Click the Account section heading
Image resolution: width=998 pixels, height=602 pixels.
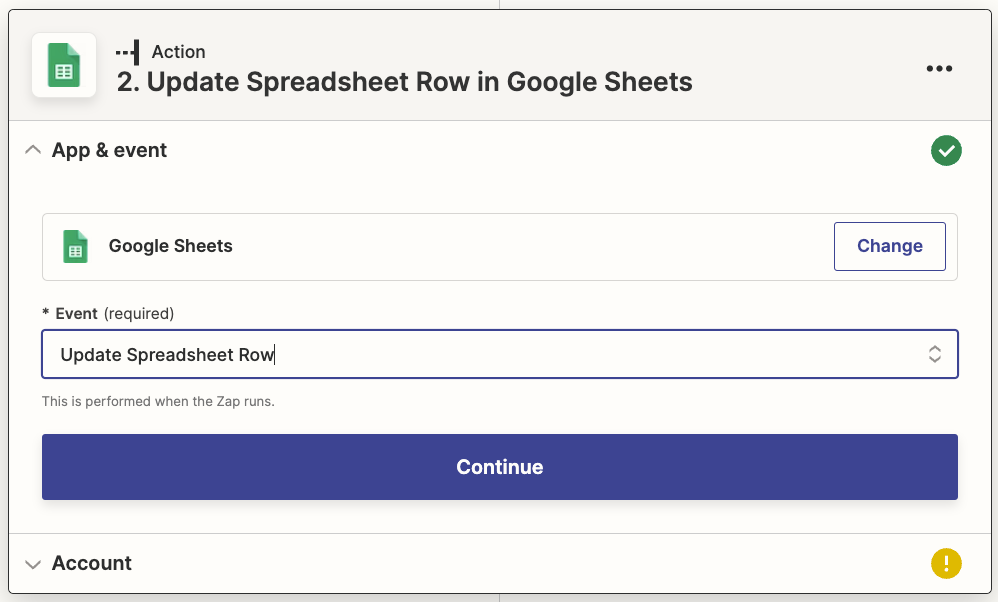(92, 563)
